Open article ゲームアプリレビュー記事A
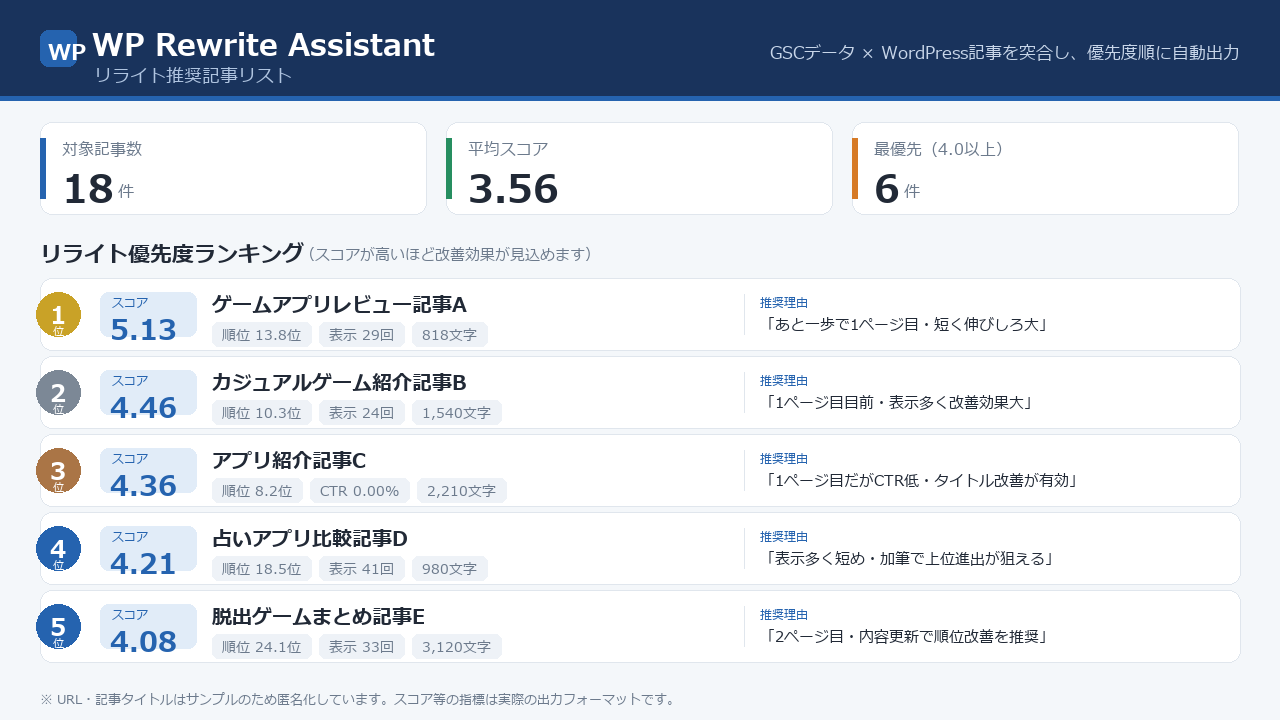 click(339, 304)
